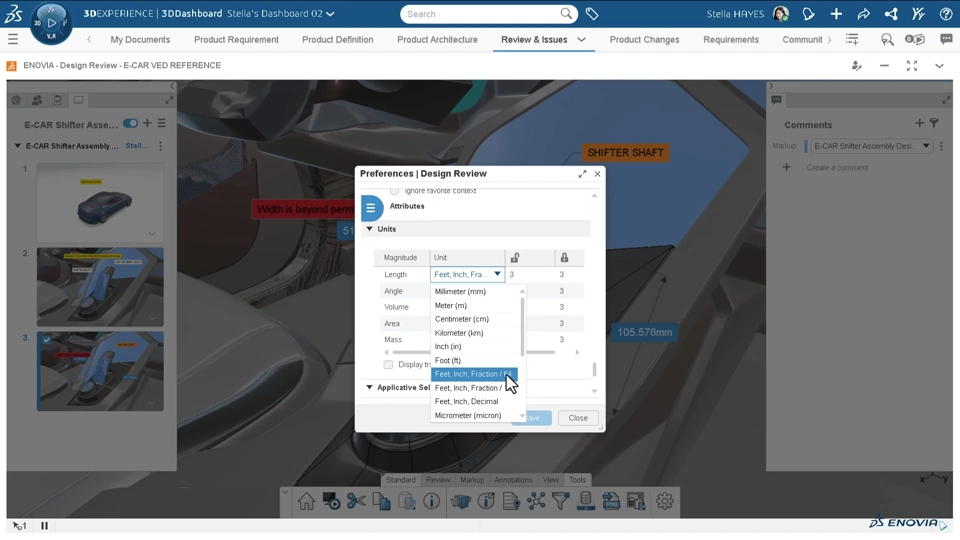Open the Review & Issues tab chevron

pos(582,39)
